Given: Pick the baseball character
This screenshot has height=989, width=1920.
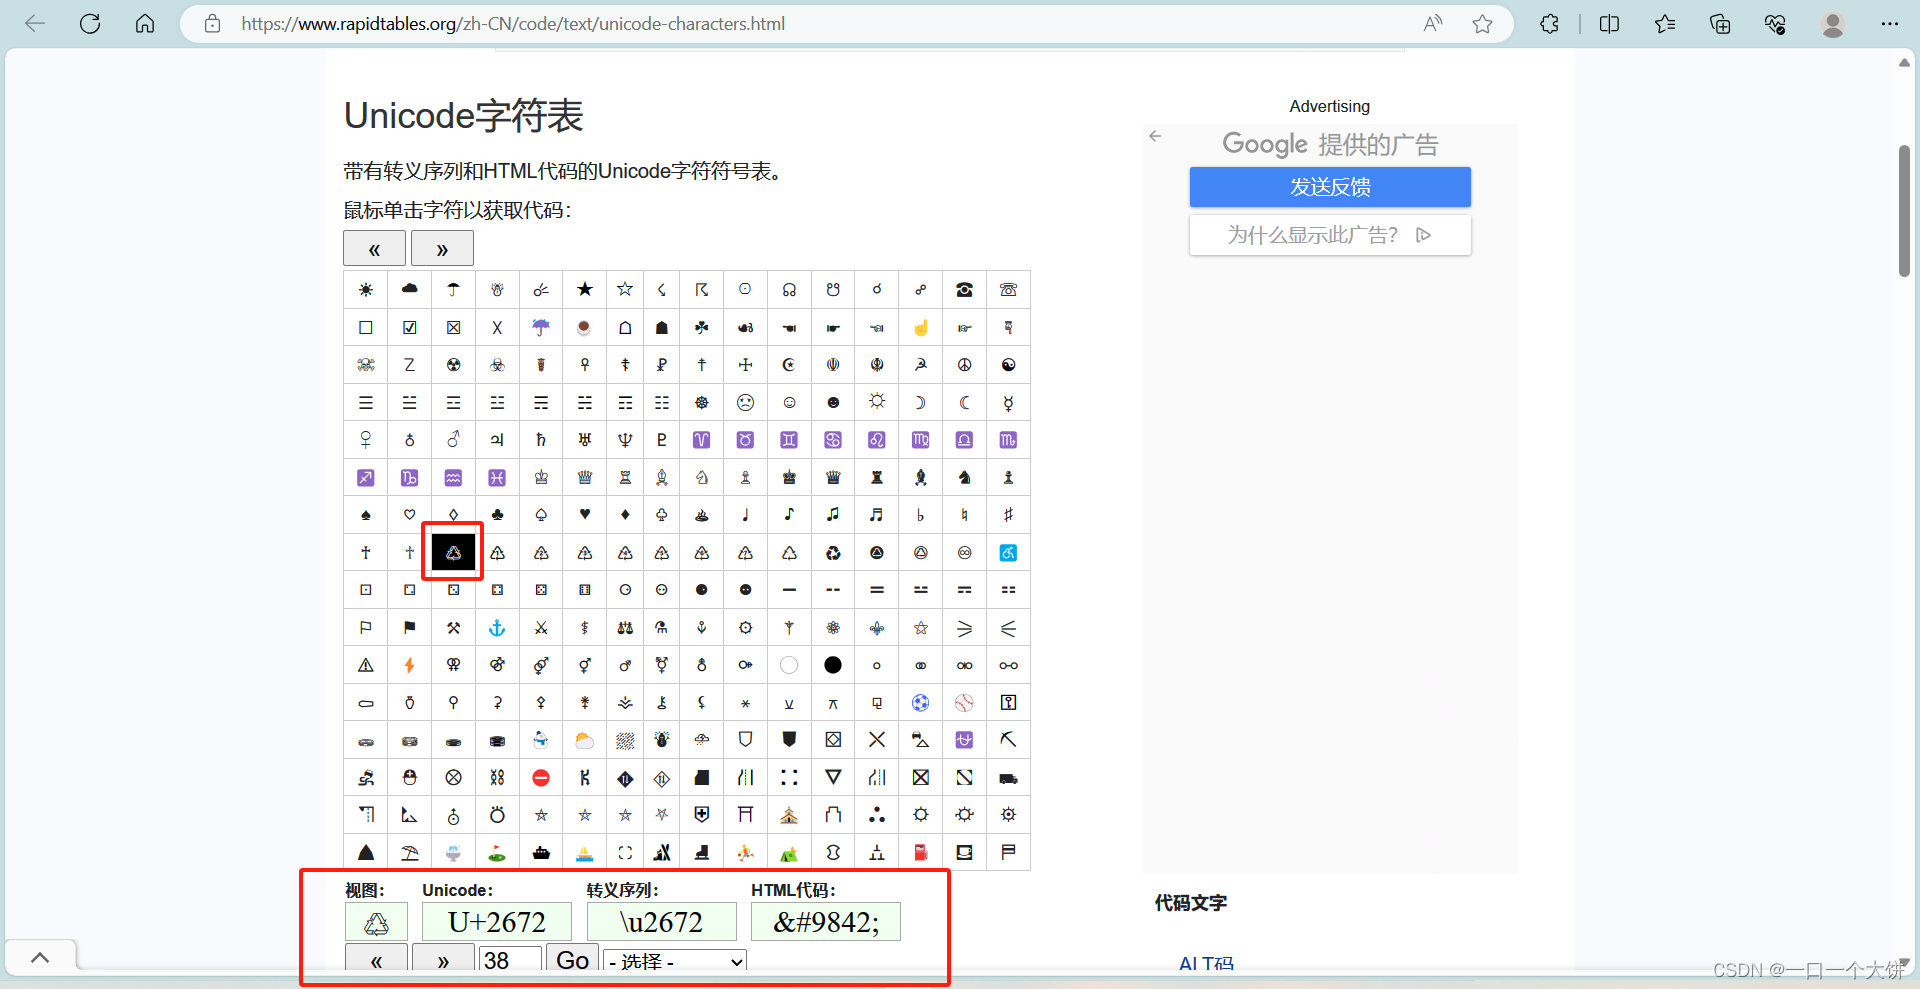Looking at the screenshot, I should pos(964,703).
